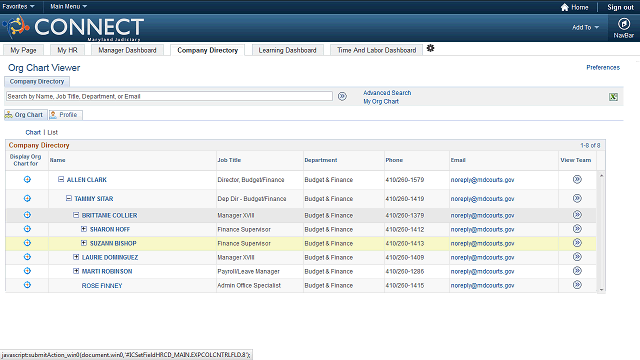640x360 pixels.
Task: Open the NavBar compass icon
Action: tap(624, 24)
